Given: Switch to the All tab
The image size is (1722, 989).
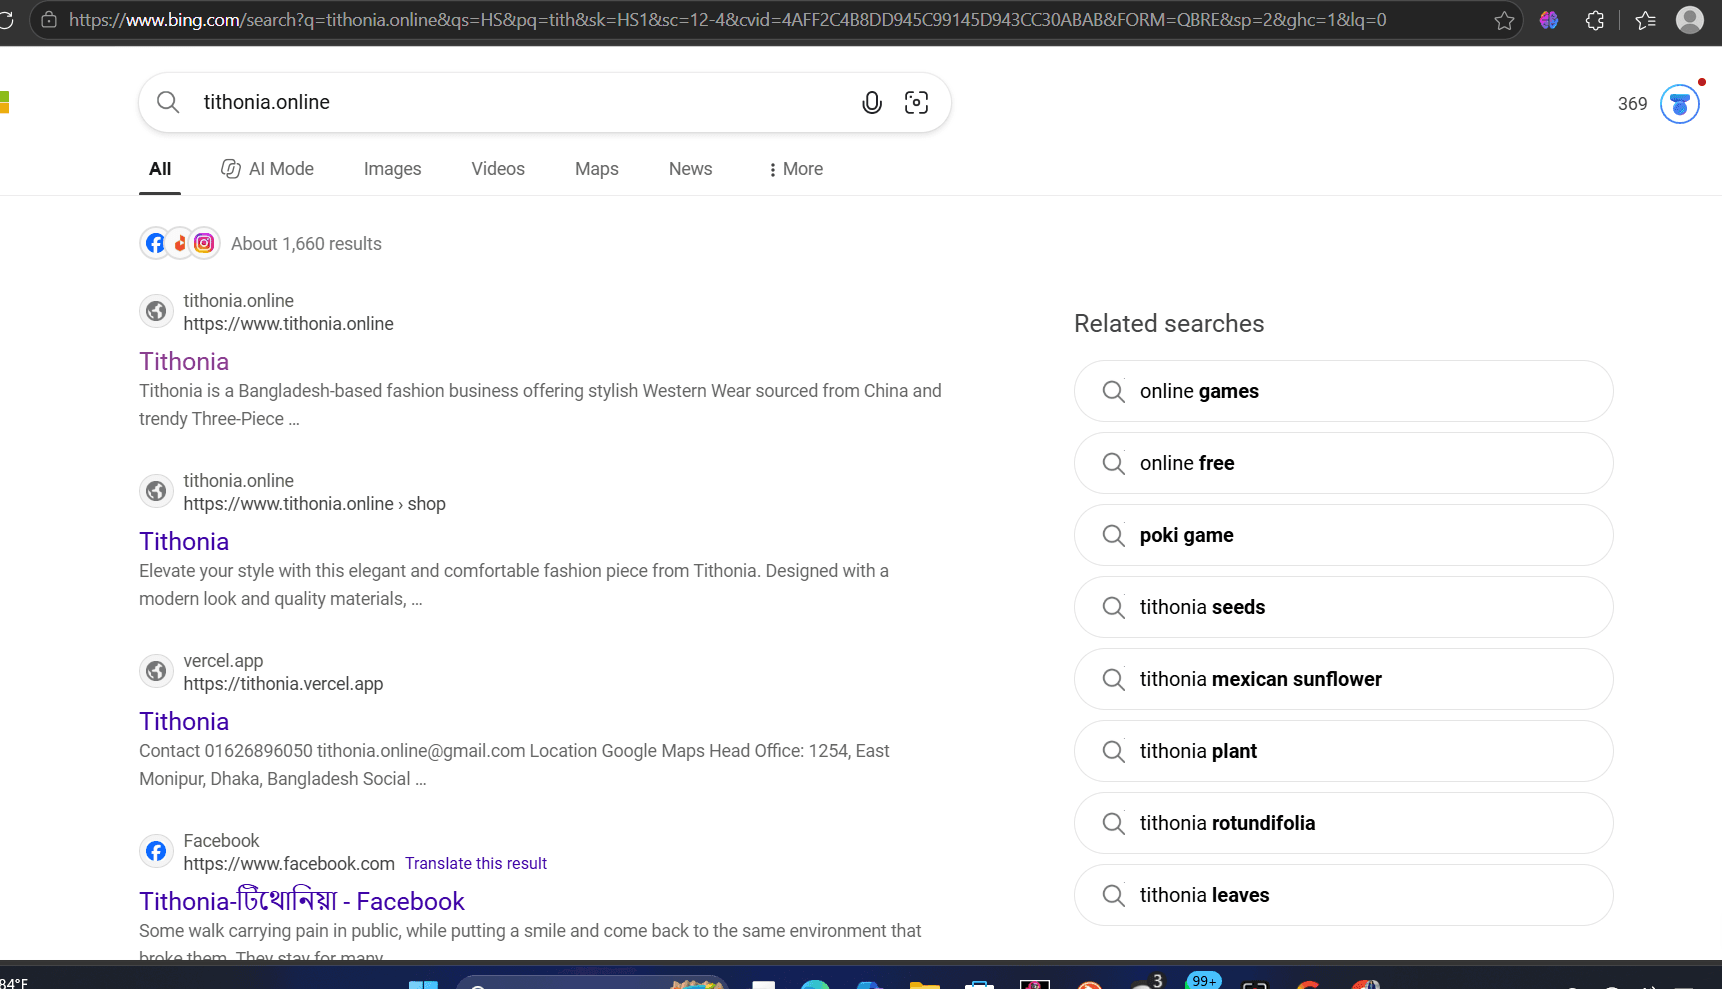Looking at the screenshot, I should click(160, 169).
